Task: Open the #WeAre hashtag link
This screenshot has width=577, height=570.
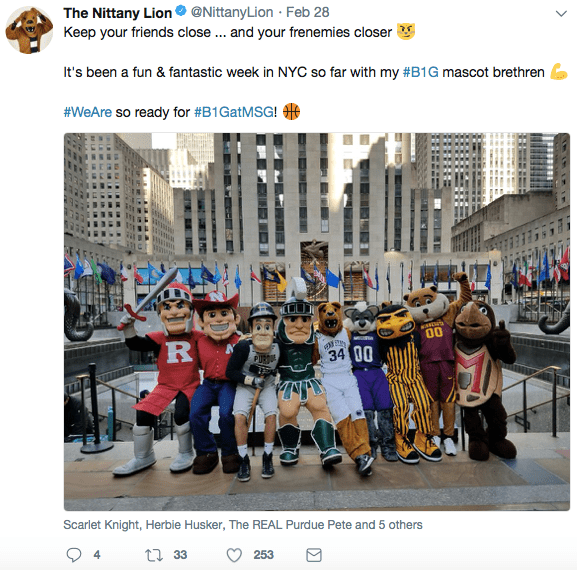Action: pos(88,112)
